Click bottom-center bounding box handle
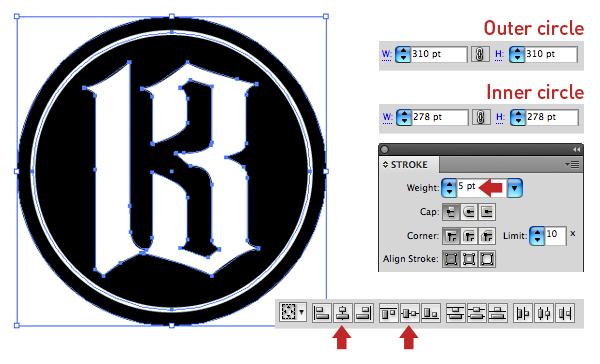 pos(172,325)
